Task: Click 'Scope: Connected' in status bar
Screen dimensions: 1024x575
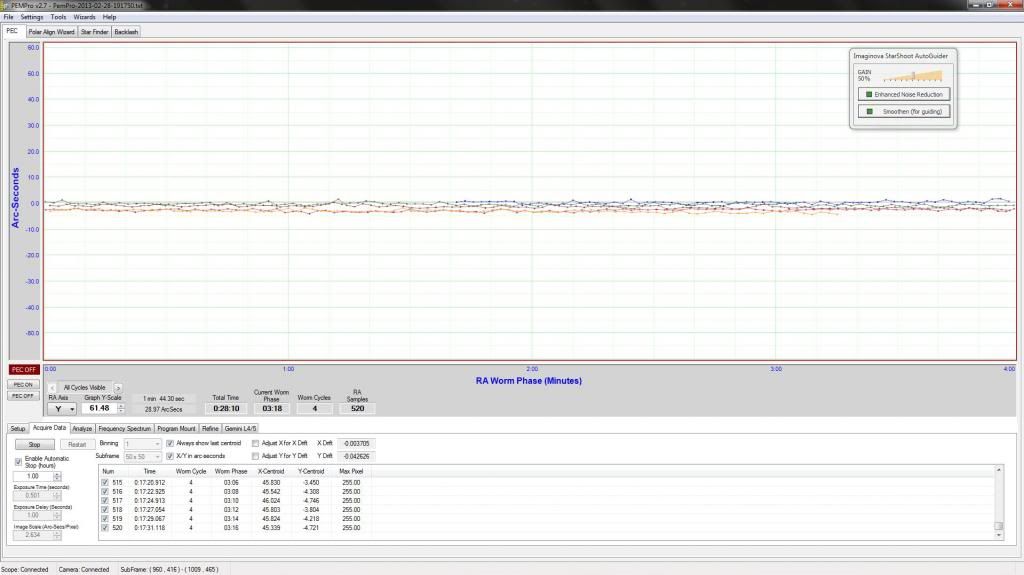Action: pyautogui.click(x=25, y=570)
